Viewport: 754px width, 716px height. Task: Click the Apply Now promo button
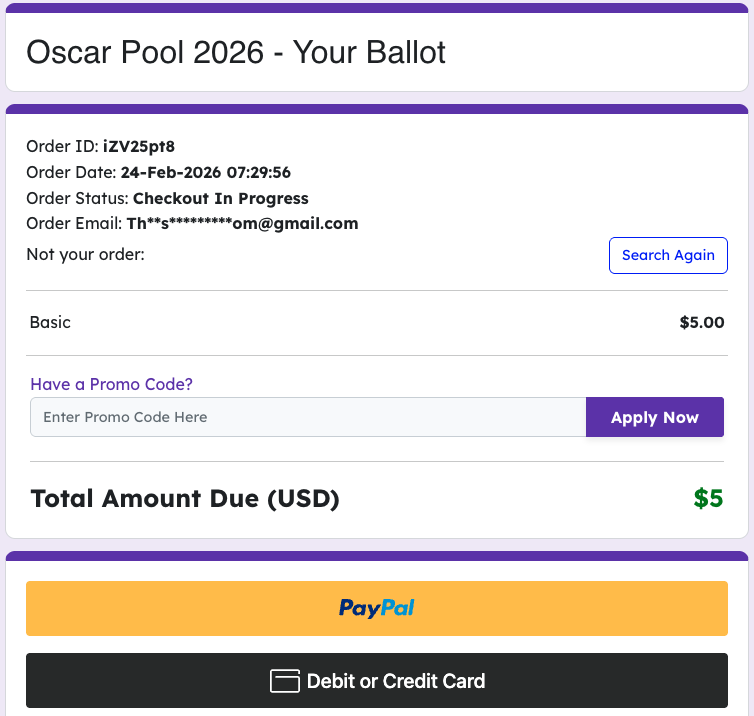(x=654, y=417)
